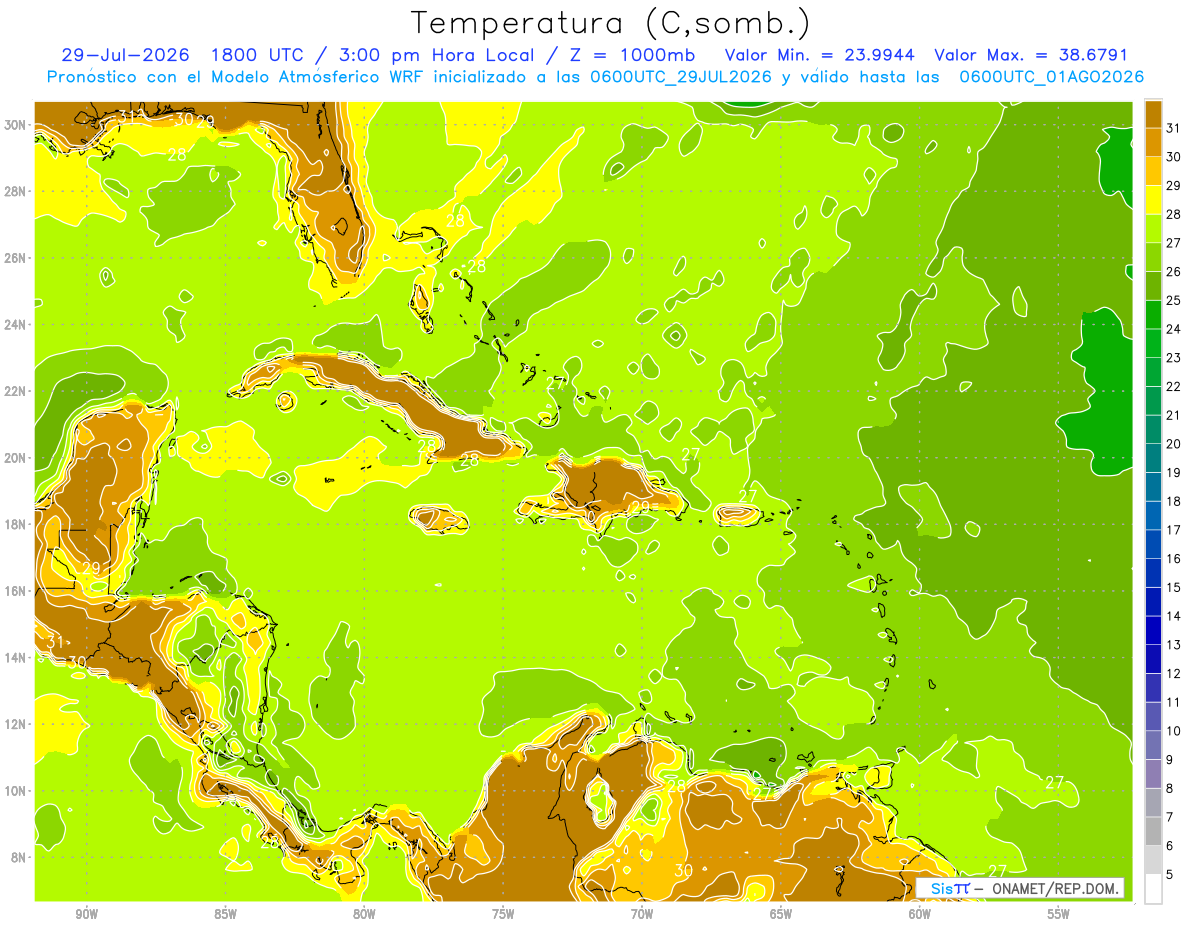
Task: Click the '90W' longitude axis label
Action: [x=87, y=914]
